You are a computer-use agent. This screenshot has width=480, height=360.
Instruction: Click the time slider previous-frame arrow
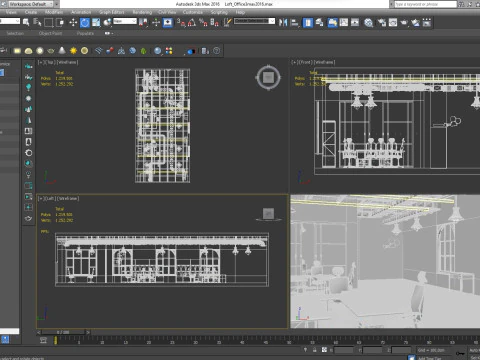tap(39, 332)
